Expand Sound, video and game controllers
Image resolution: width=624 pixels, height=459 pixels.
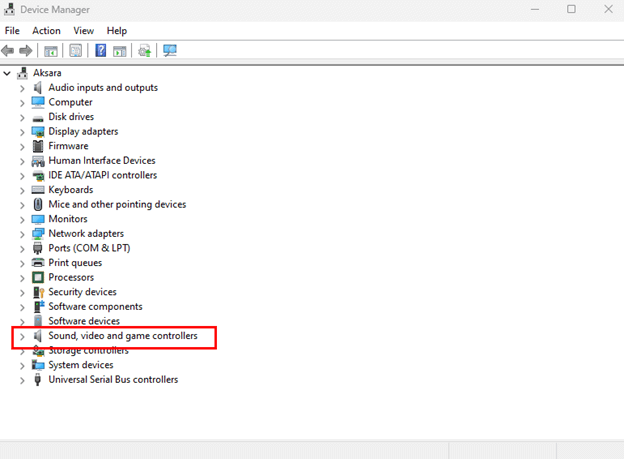(22, 337)
